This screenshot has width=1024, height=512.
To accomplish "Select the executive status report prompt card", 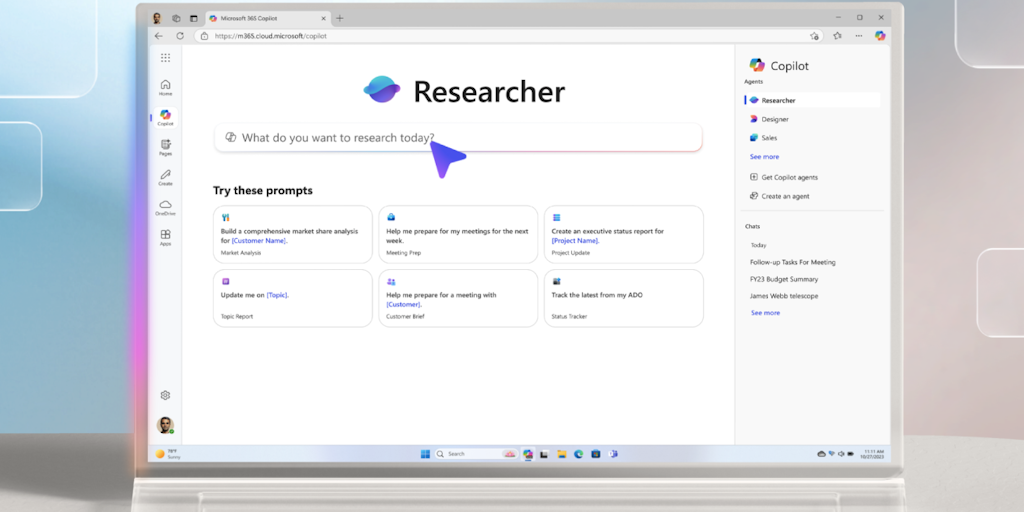I will 624,234.
